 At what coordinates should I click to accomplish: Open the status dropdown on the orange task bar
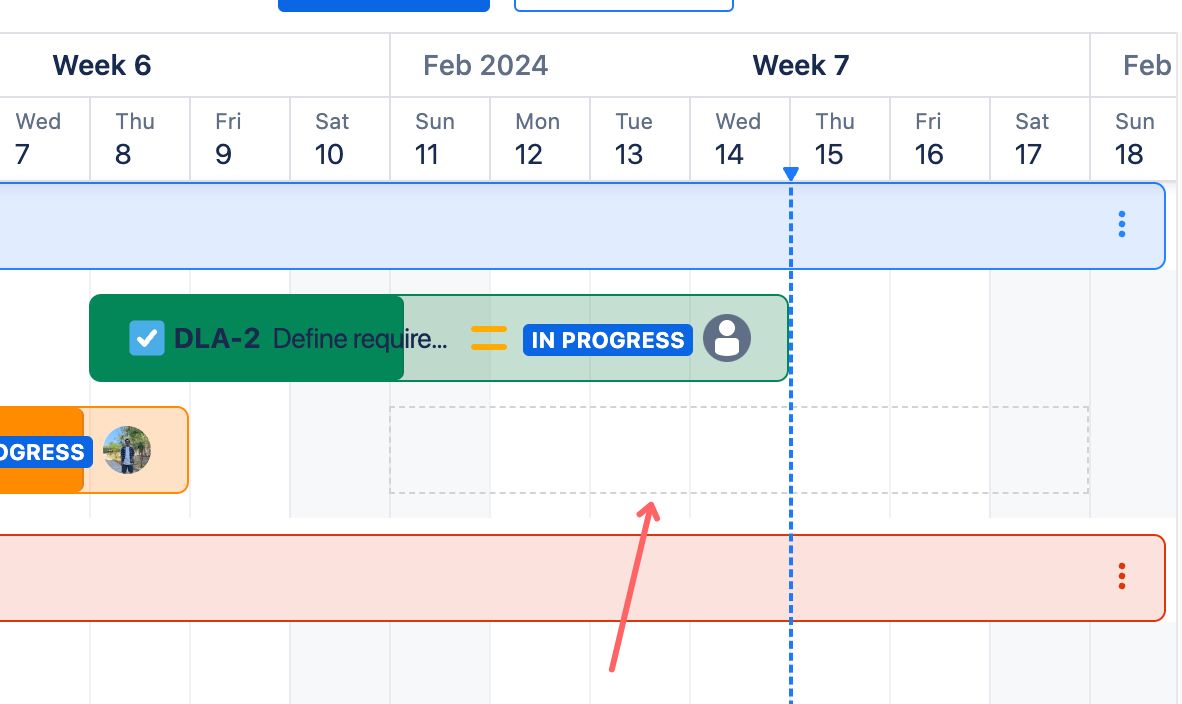(x=40, y=452)
